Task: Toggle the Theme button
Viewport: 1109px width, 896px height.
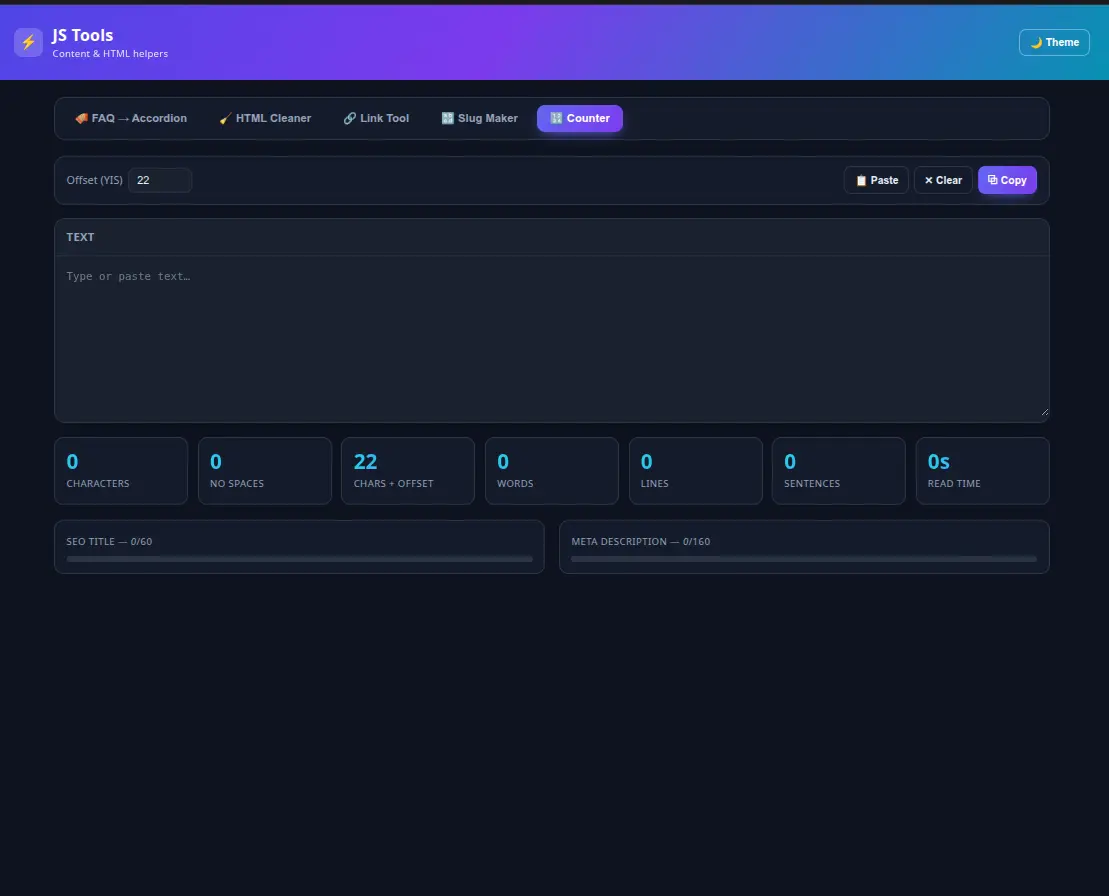Action: point(1054,42)
